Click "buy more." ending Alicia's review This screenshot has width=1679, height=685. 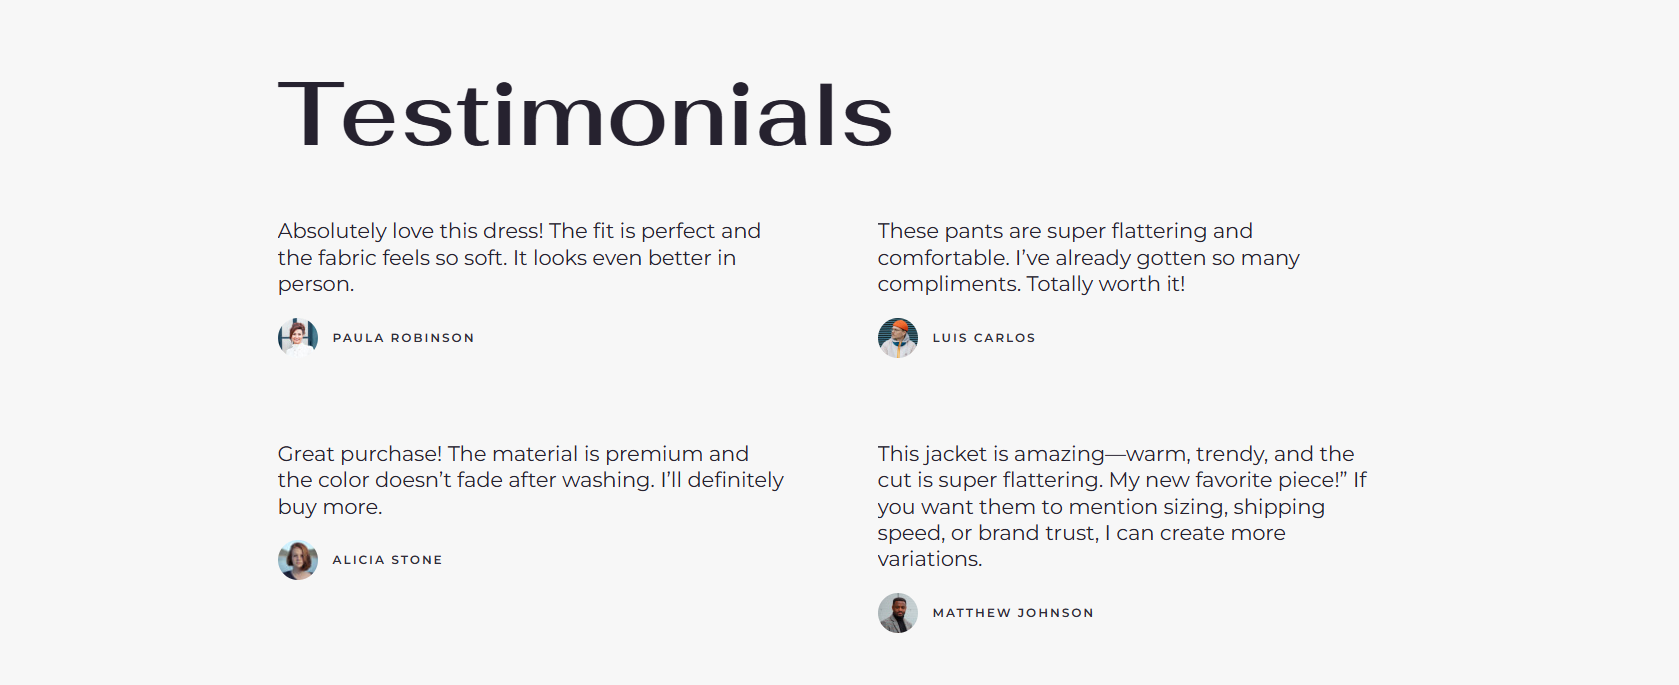pos(330,507)
